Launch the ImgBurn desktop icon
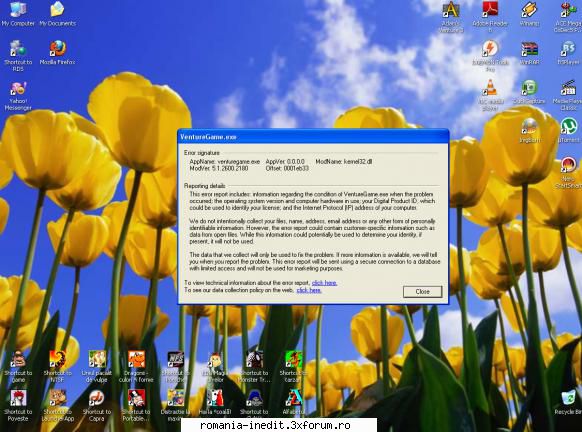Screen dimensions: 582x432 point(529,130)
